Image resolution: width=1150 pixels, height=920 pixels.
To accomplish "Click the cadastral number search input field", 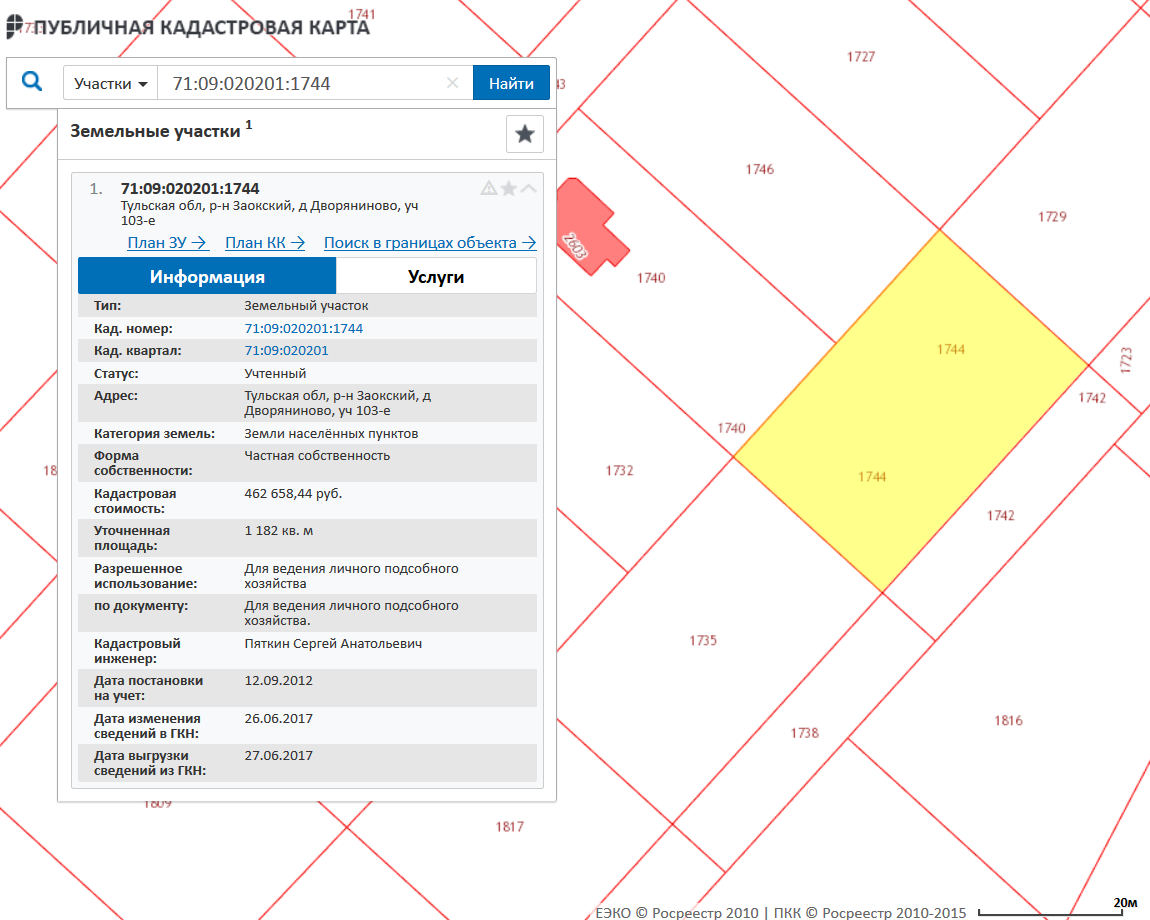I will [300, 84].
